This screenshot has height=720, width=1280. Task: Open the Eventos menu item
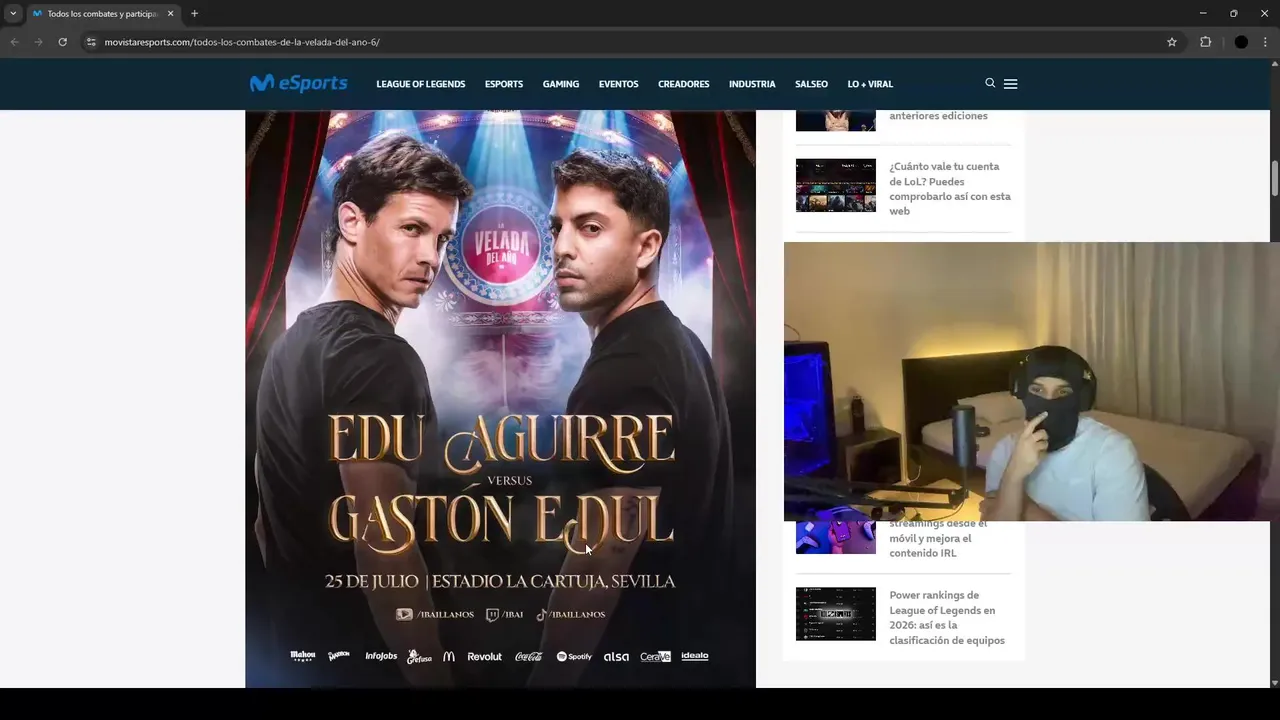618,84
